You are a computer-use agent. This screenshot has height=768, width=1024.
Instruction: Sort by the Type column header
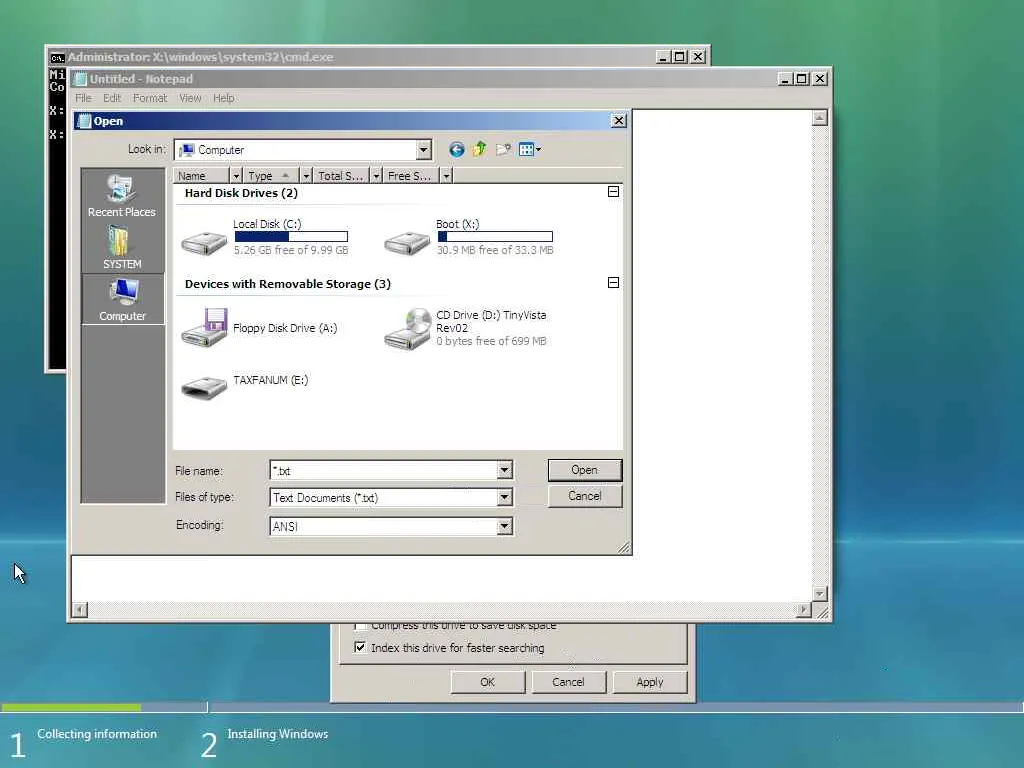click(271, 176)
